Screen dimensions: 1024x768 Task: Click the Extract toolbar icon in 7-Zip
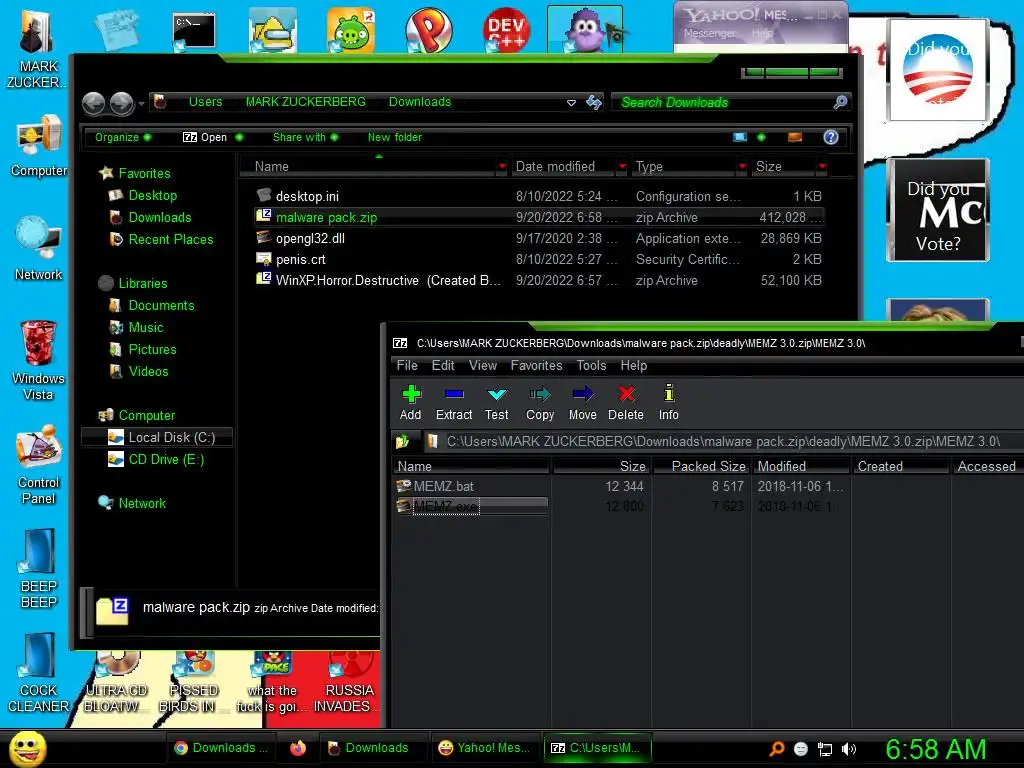tap(454, 402)
